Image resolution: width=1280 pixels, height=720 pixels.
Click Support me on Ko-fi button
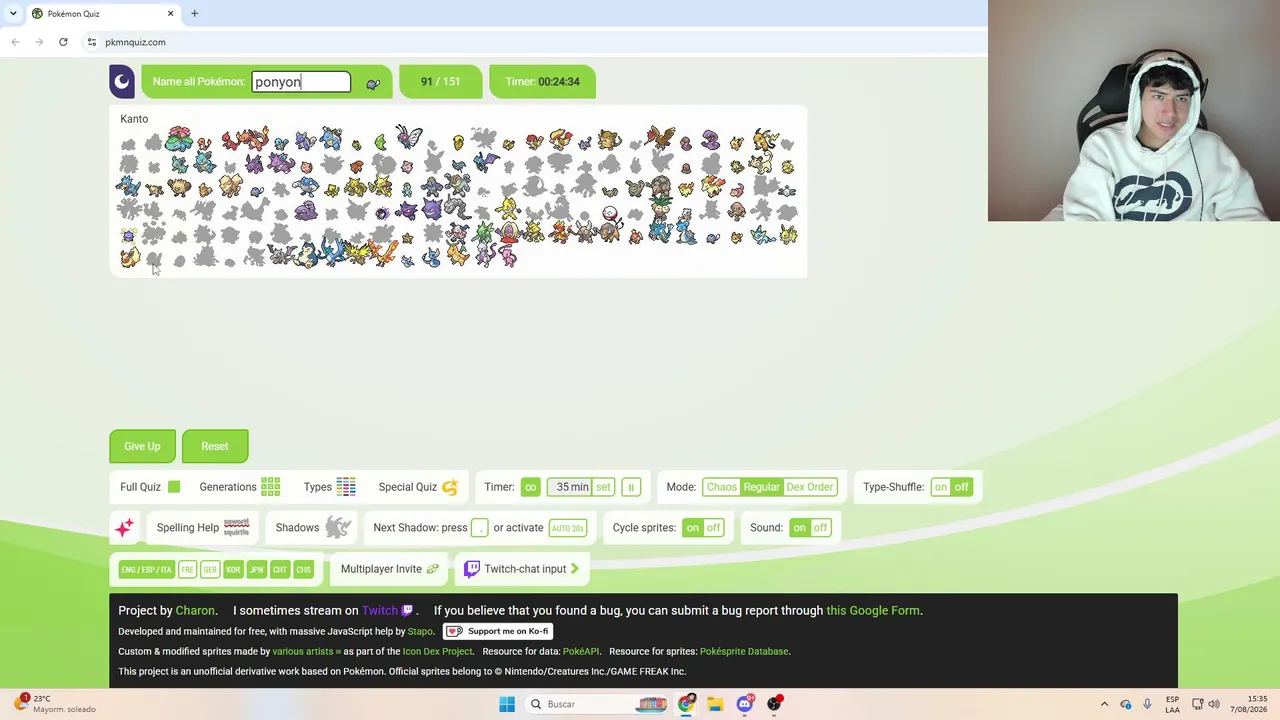[x=498, y=631]
